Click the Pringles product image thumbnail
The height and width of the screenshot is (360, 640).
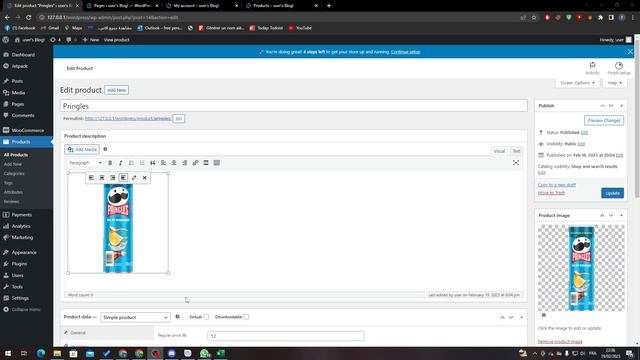click(x=581, y=268)
